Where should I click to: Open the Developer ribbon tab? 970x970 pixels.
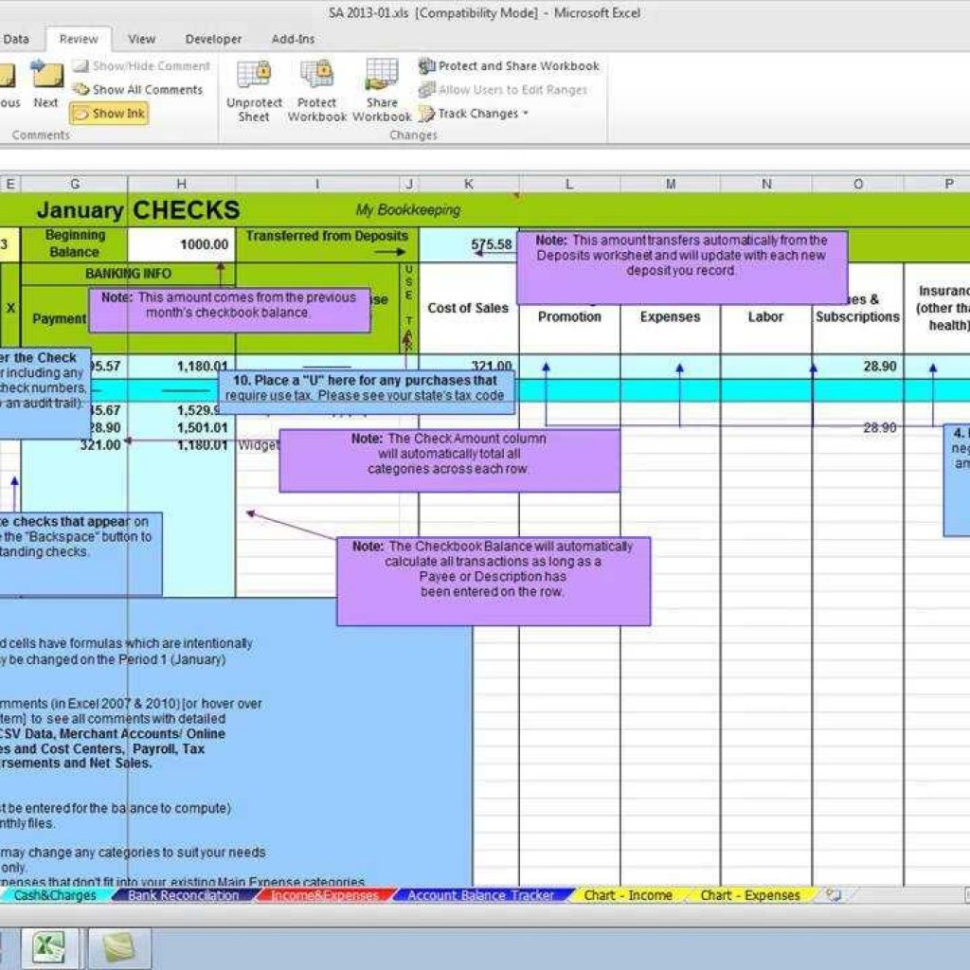click(x=213, y=38)
